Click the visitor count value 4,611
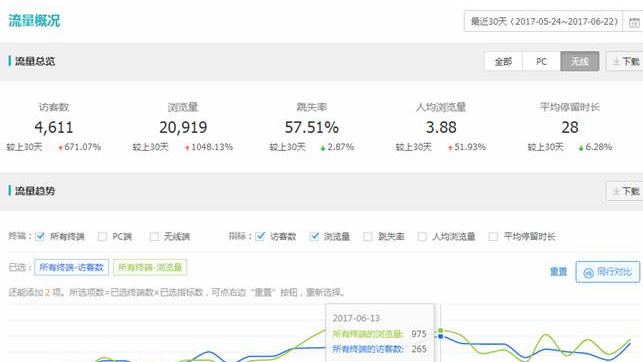Viewport: 643px width, 362px height. pyautogui.click(x=54, y=127)
